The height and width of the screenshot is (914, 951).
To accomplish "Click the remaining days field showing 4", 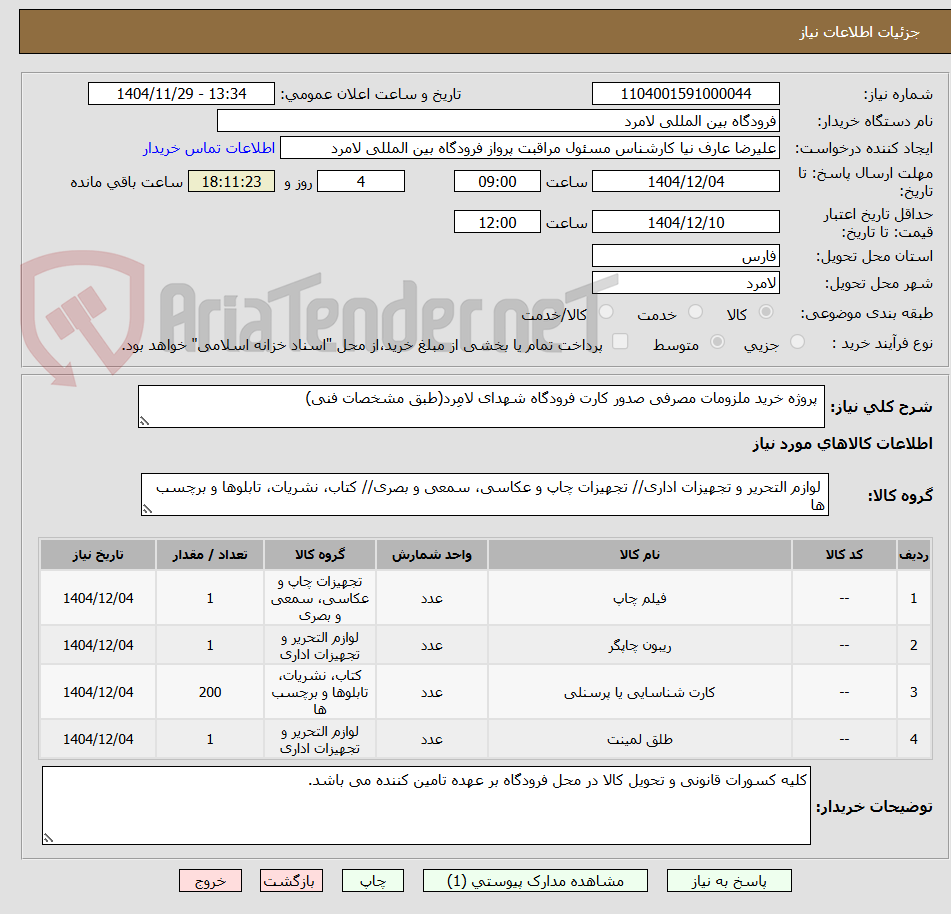I will pyautogui.click(x=361, y=181).
